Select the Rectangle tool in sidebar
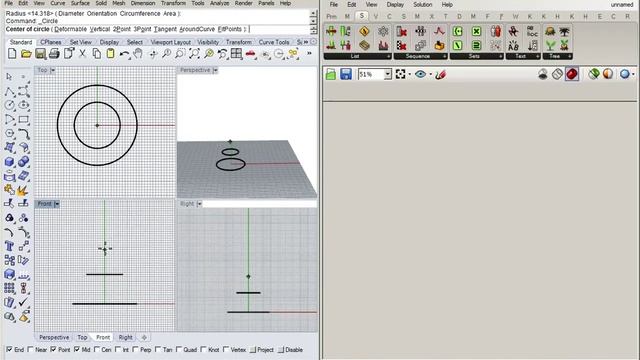 pyautogui.click(x=23, y=120)
